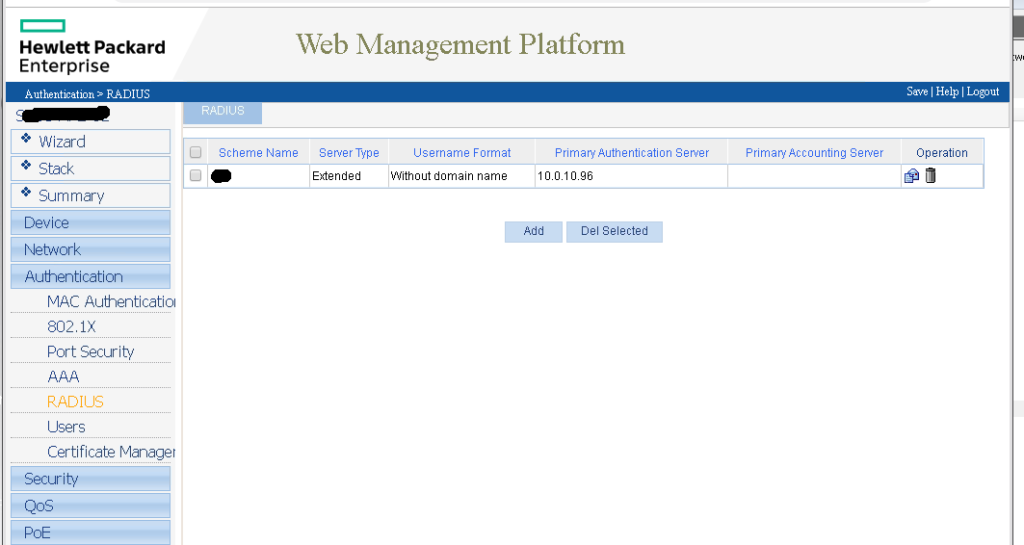The width and height of the screenshot is (1024, 545).
Task: Expand the Network menu section
Action: [x=90, y=250]
